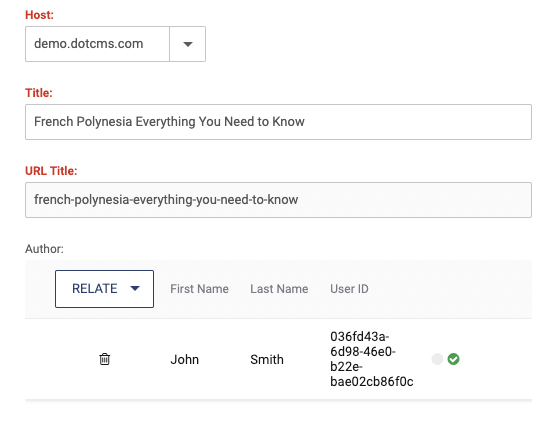
Task: Click the User ID column header
Action: 349,289
